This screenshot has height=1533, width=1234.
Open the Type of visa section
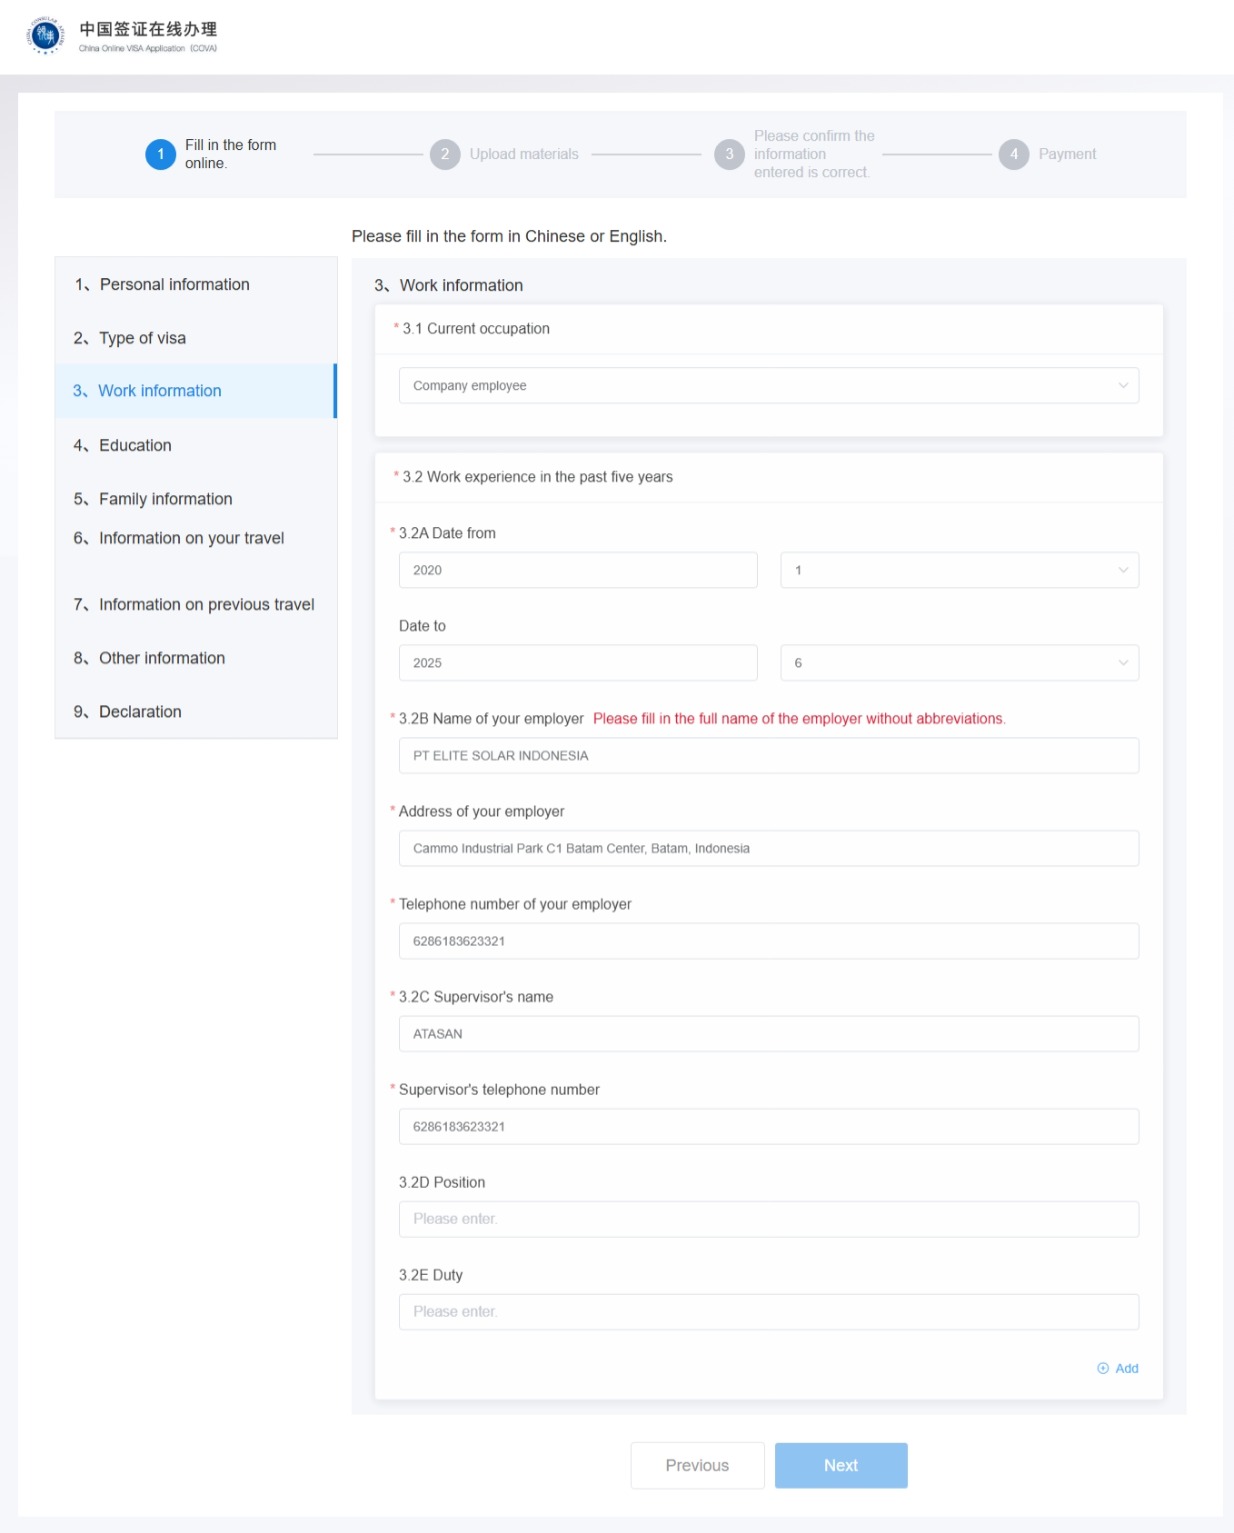pos(142,338)
